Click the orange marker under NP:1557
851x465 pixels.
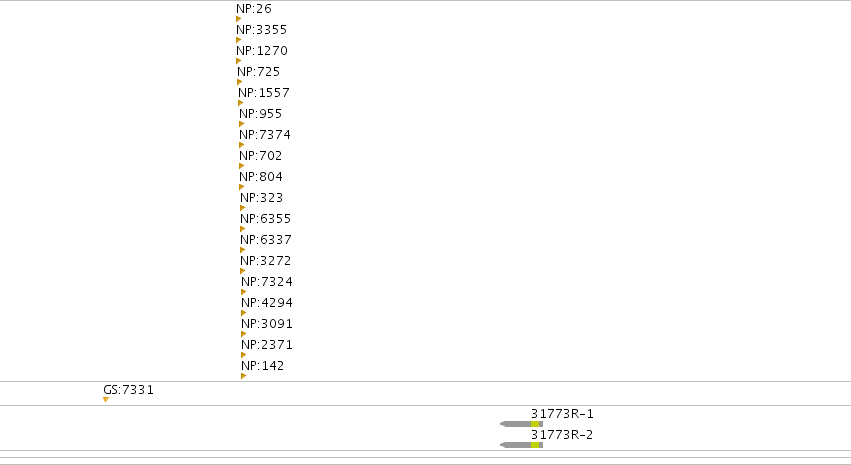[x=240, y=103]
